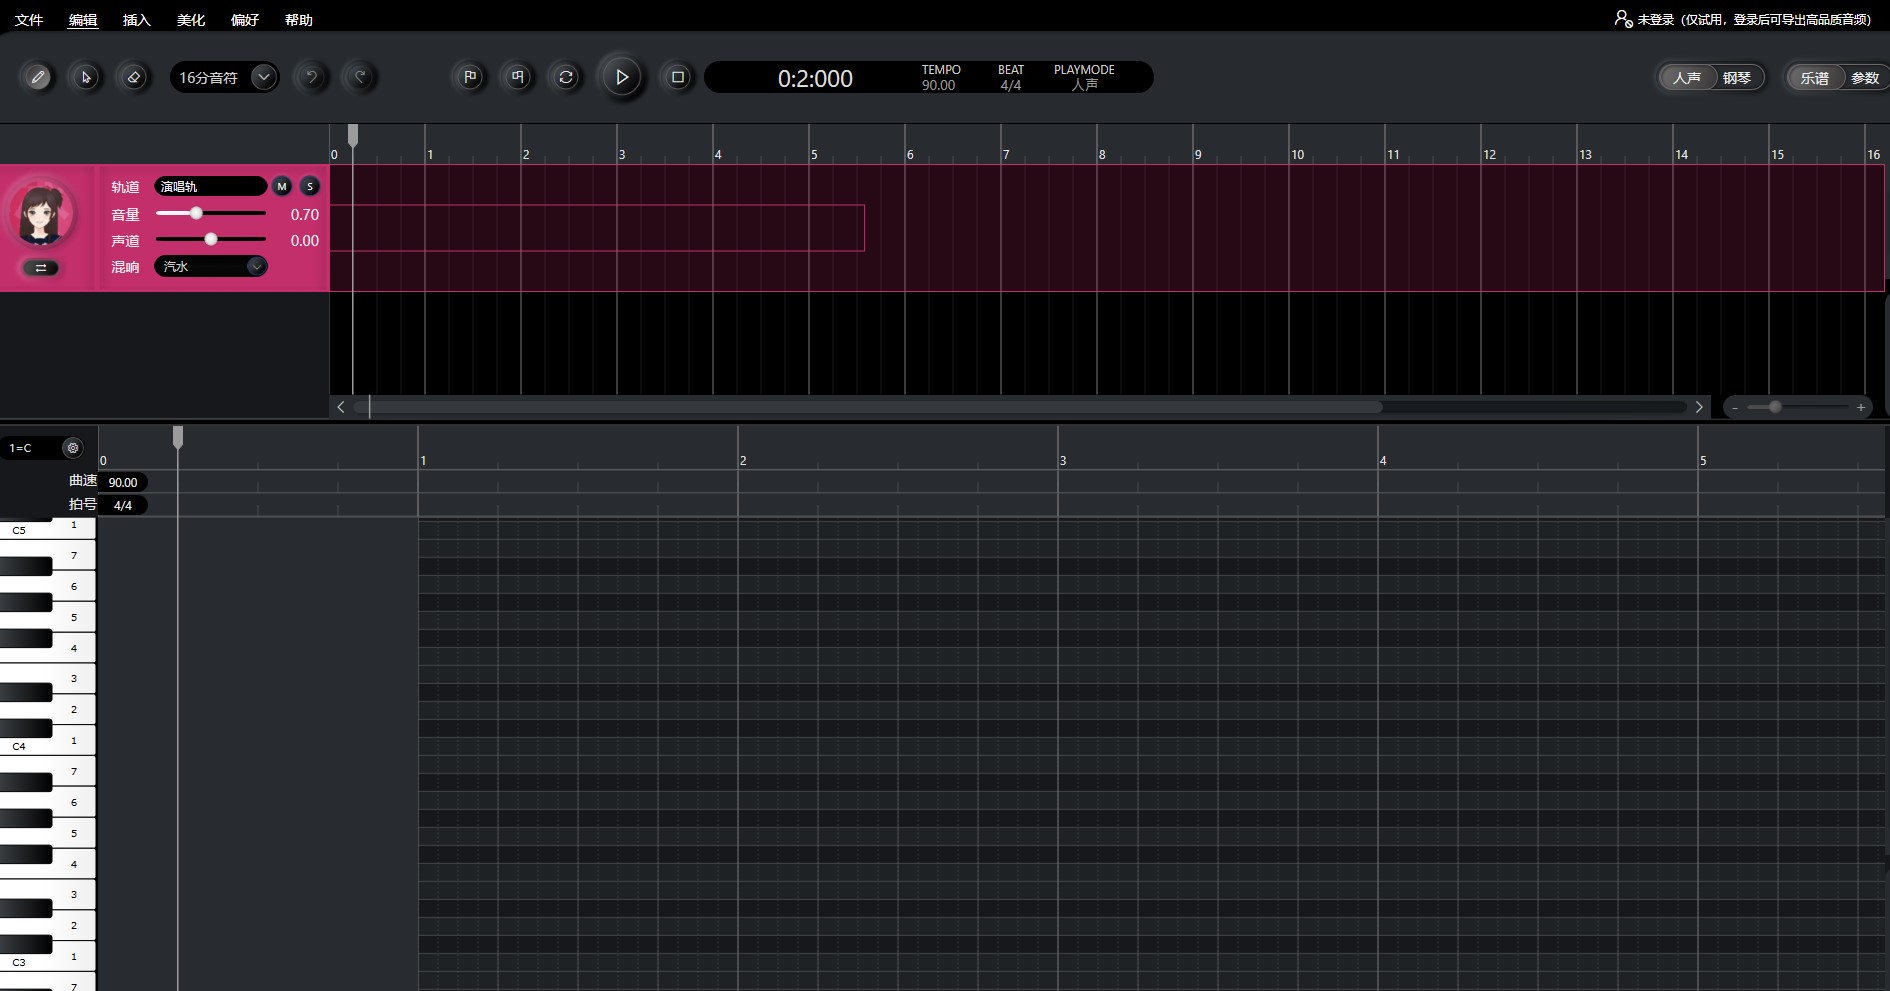Switch playmode to 钢琴

tap(1738, 77)
